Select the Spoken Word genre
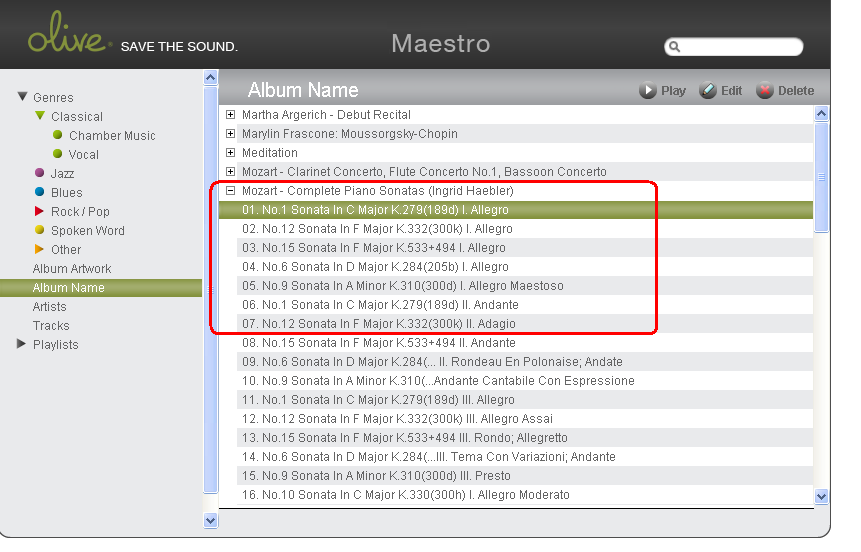The image size is (861, 552). pyautogui.click(x=88, y=231)
